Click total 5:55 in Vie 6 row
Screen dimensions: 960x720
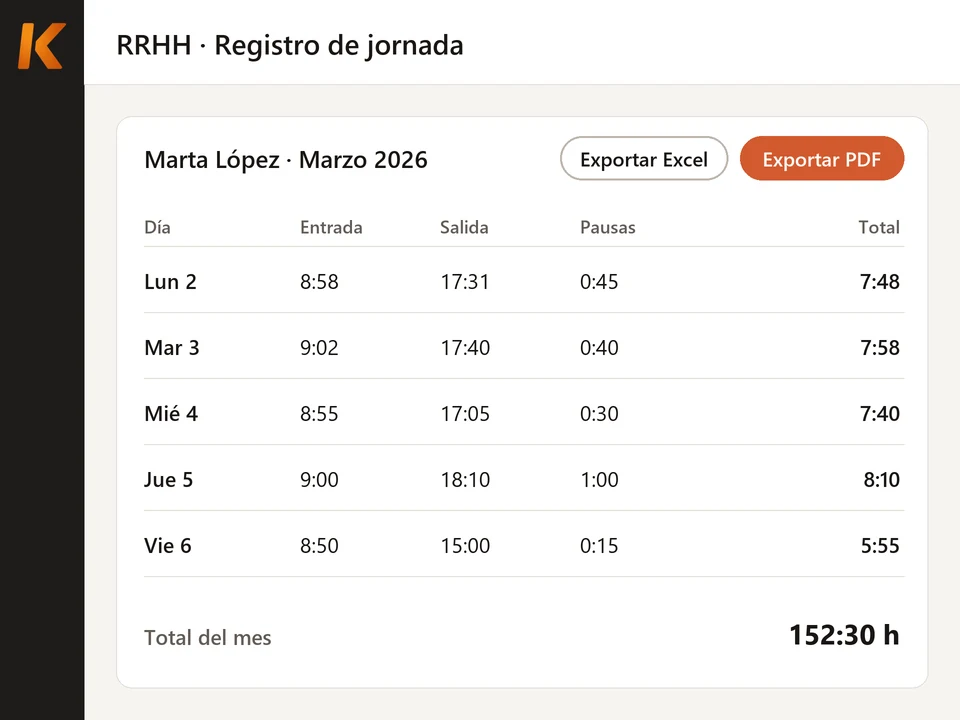(880, 546)
